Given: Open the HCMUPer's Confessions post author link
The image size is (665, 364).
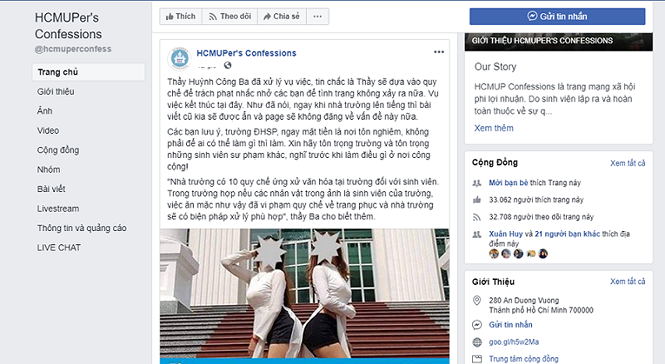Looking at the screenshot, I should (x=246, y=53).
